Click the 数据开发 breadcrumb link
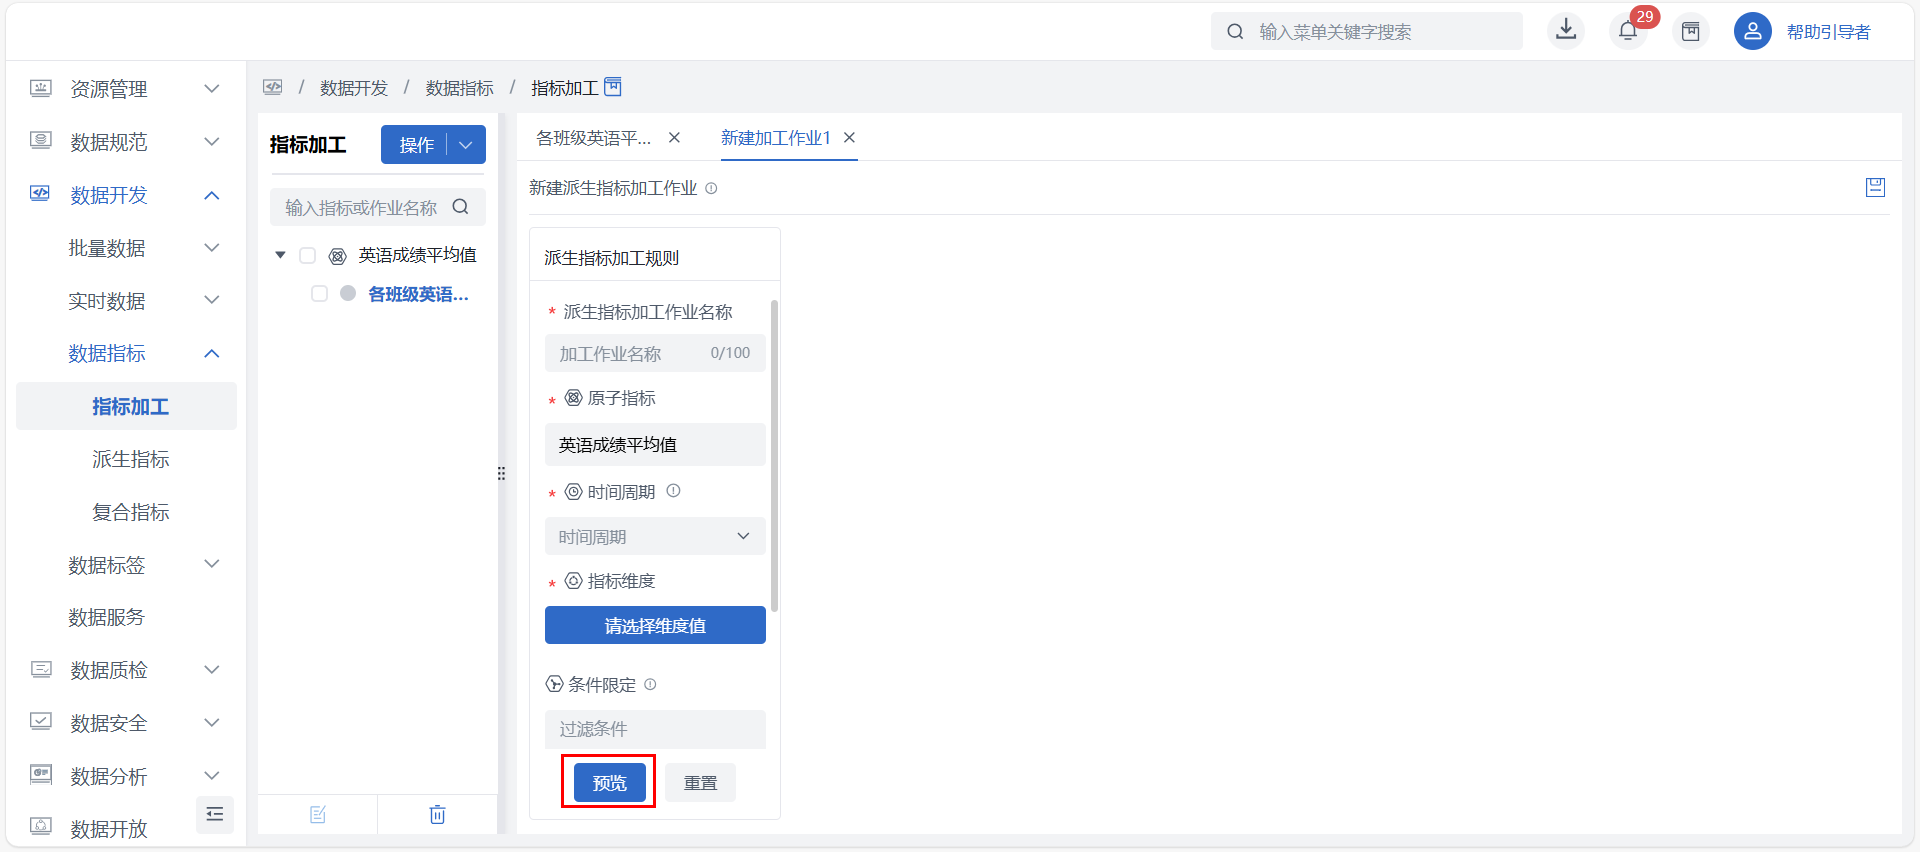The width and height of the screenshot is (1920, 852). pos(354,88)
